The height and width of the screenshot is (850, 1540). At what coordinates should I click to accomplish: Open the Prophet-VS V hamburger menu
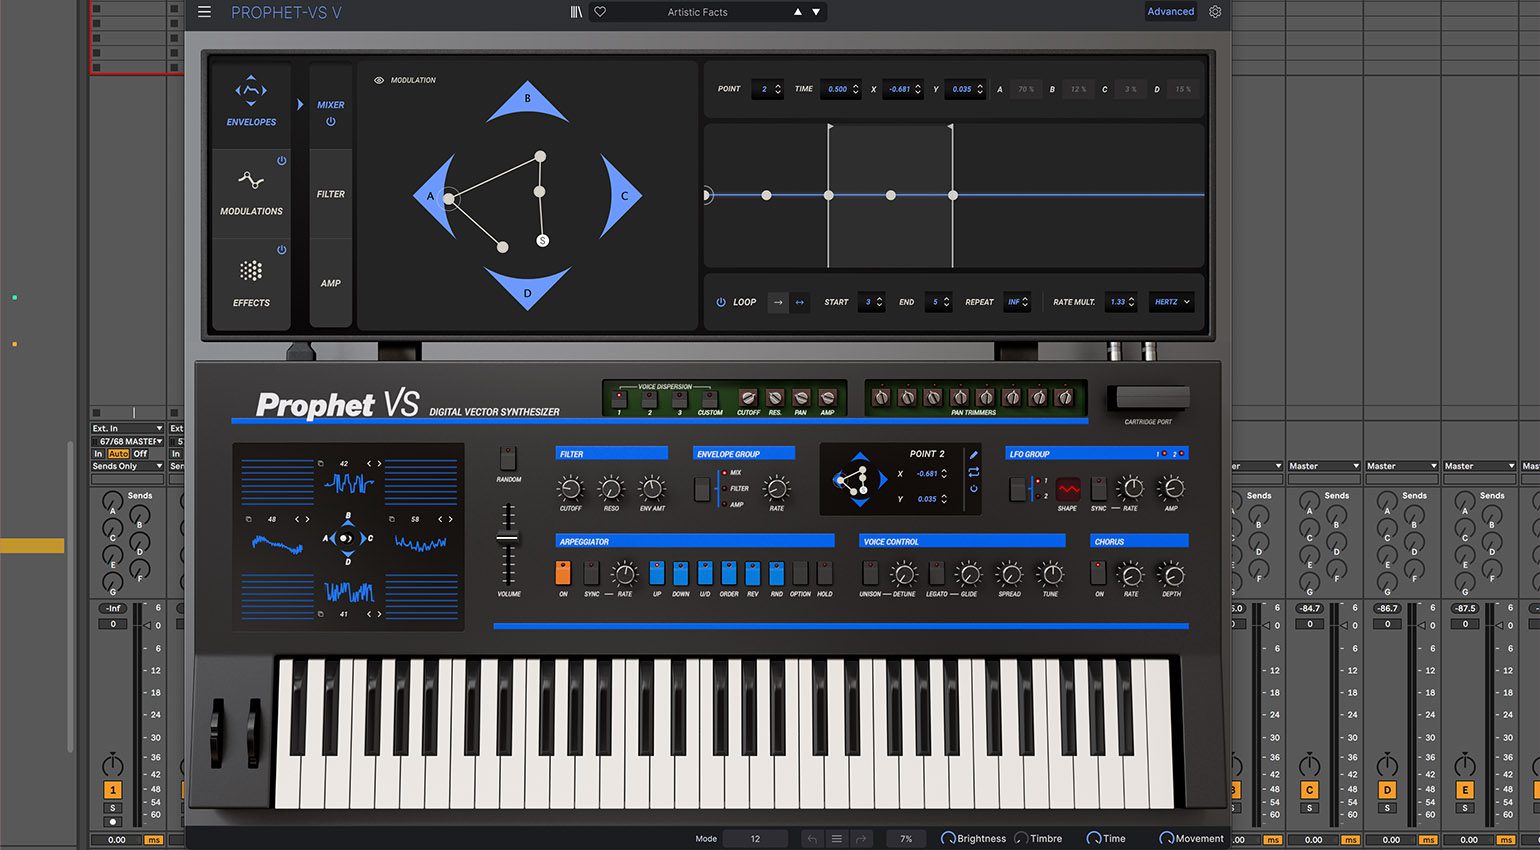[204, 12]
